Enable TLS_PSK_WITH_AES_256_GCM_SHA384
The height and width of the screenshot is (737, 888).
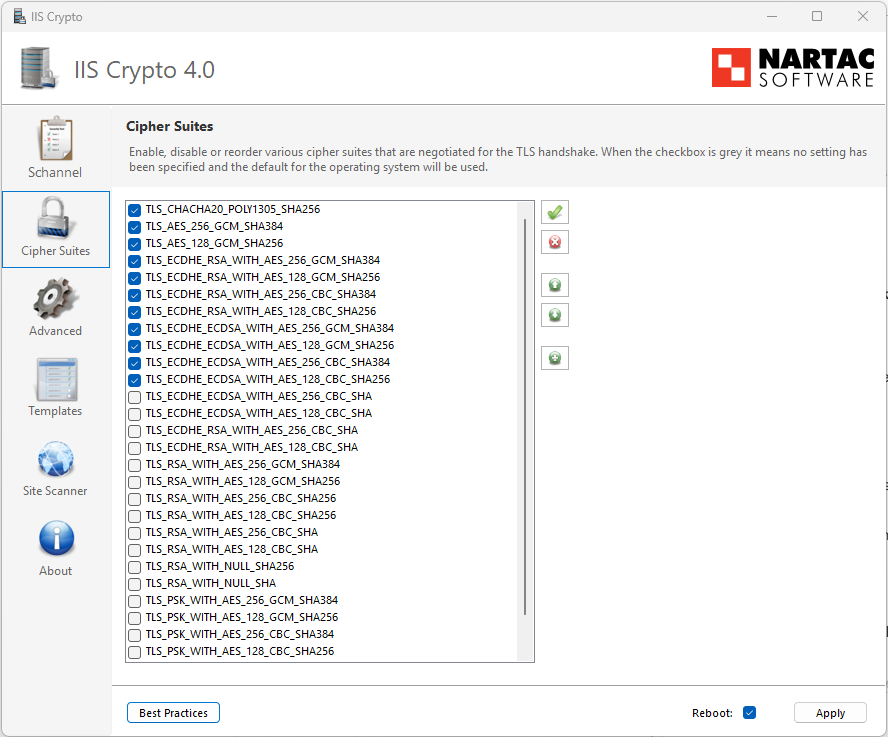click(x=134, y=601)
